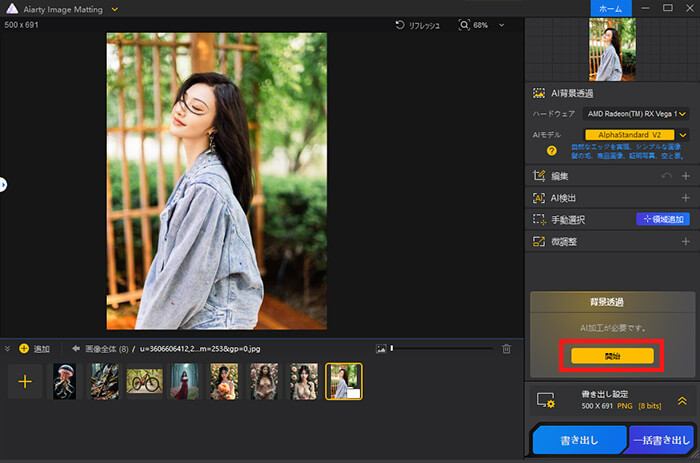The image size is (700, 463).
Task: Click the yellow plus 追加 icon
Action: [x=24, y=349]
